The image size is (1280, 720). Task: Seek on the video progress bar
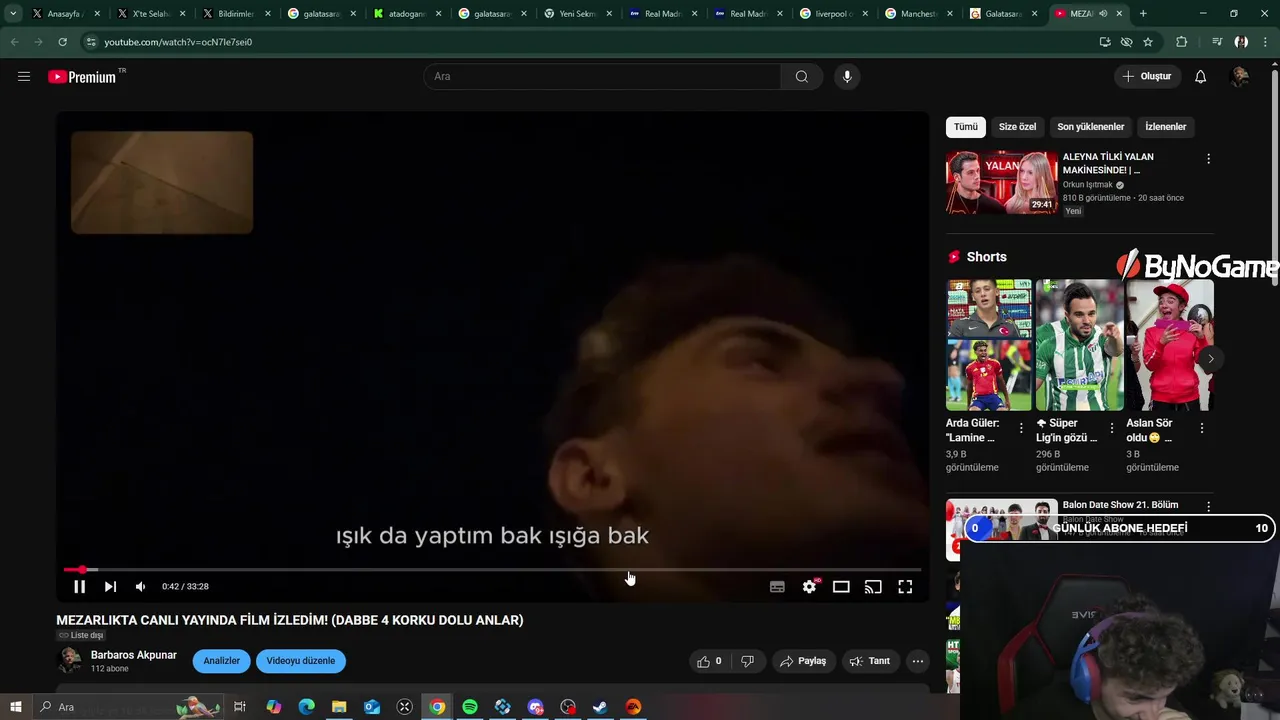point(492,570)
